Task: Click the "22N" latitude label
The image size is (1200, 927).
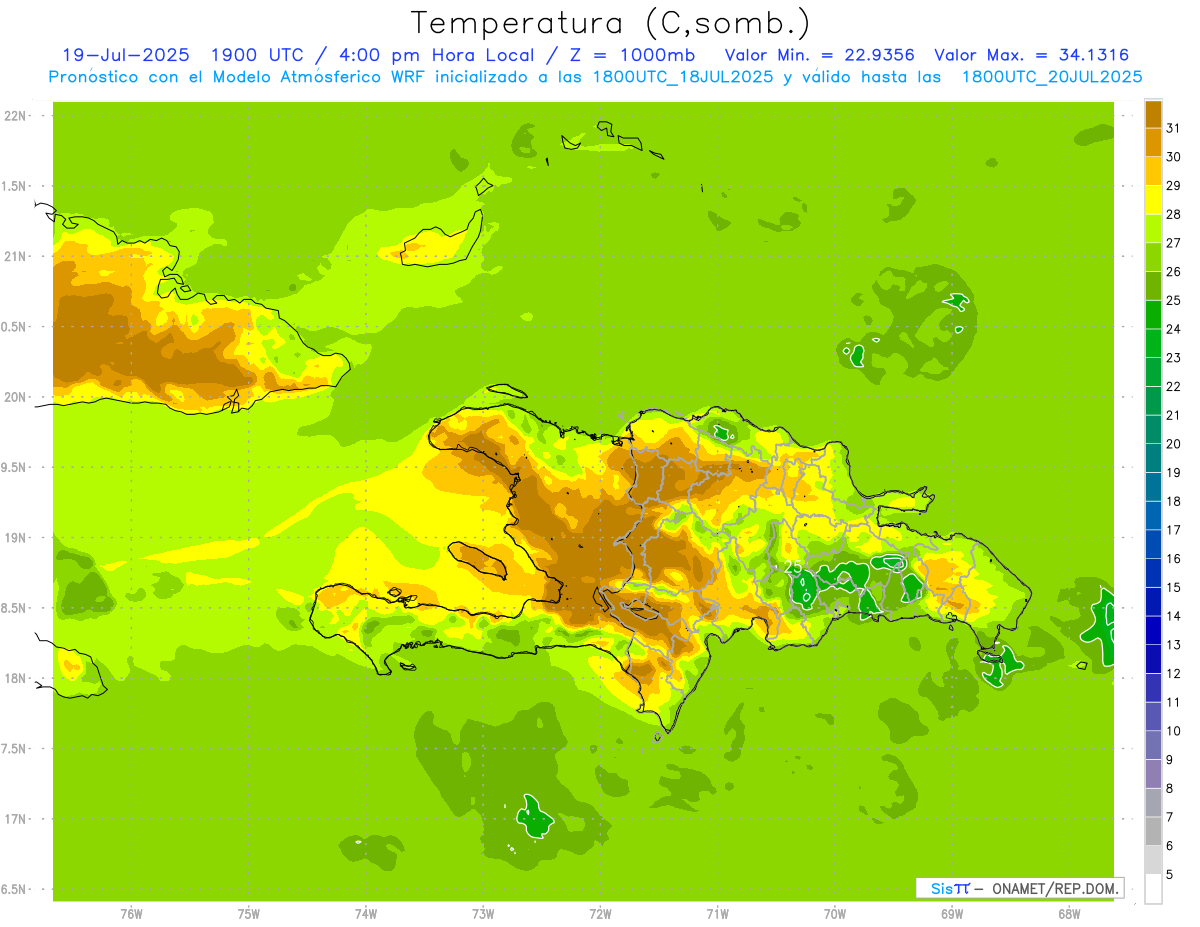Action: [x=14, y=116]
